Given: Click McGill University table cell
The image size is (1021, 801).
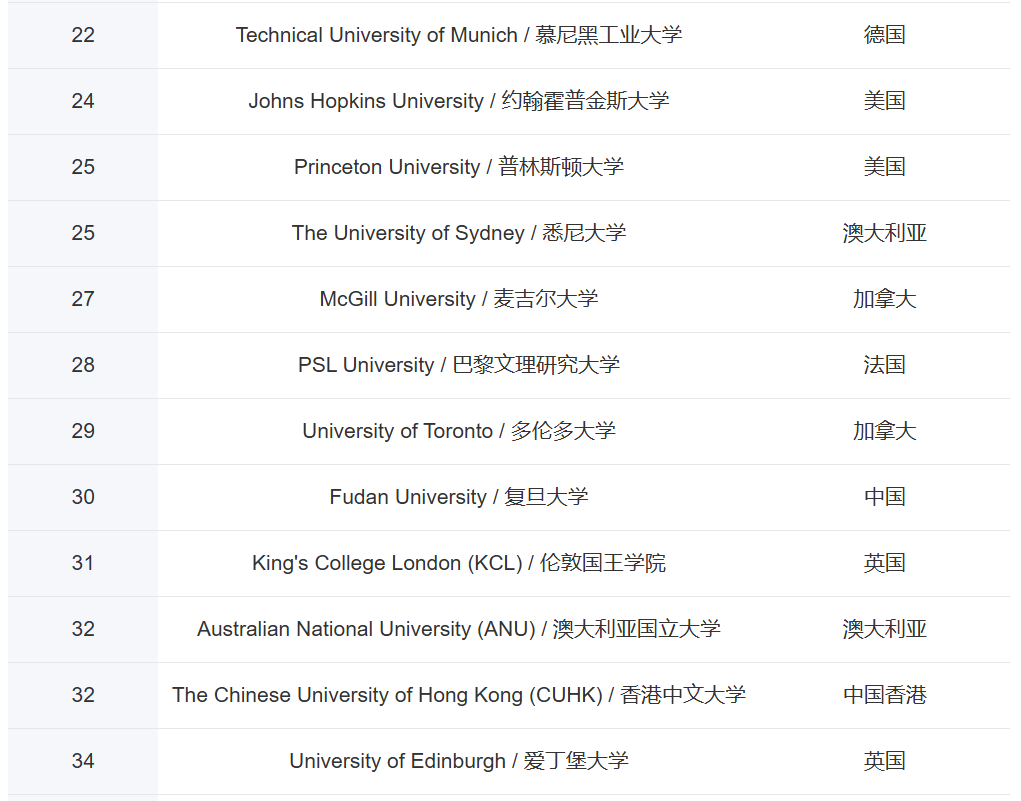Looking at the screenshot, I should pos(458,299).
